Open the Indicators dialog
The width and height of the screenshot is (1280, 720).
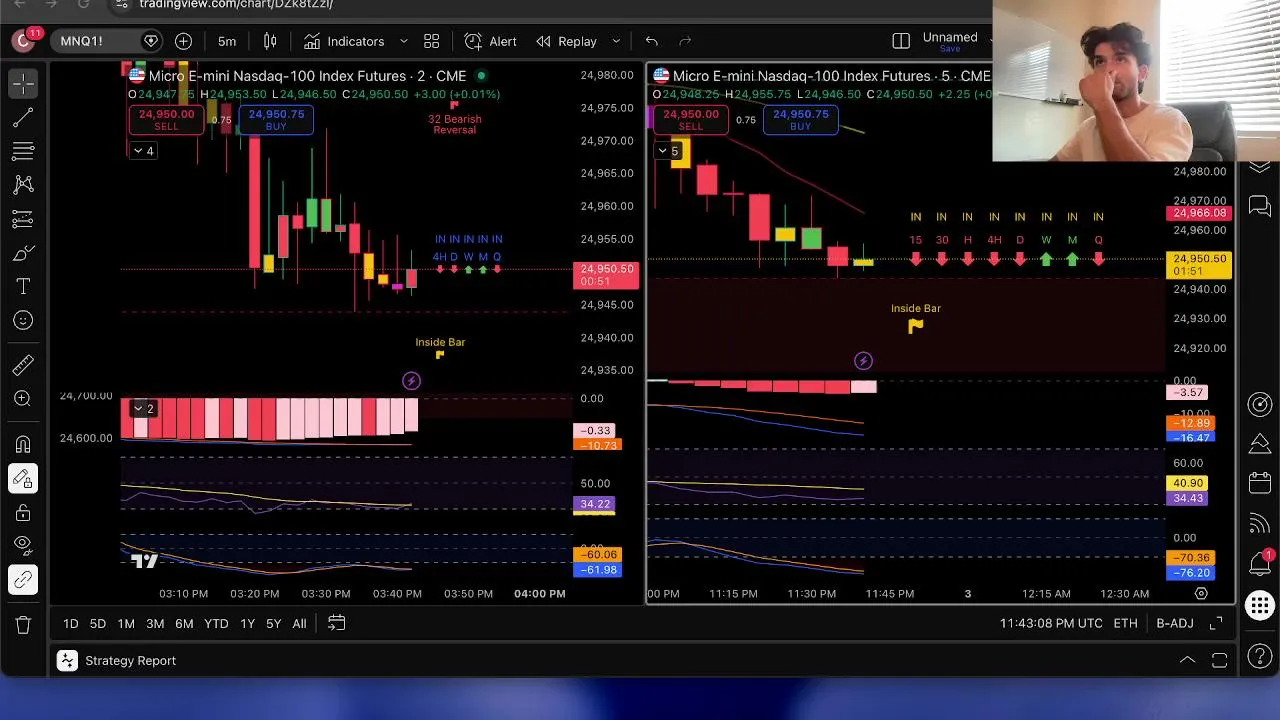pos(344,41)
